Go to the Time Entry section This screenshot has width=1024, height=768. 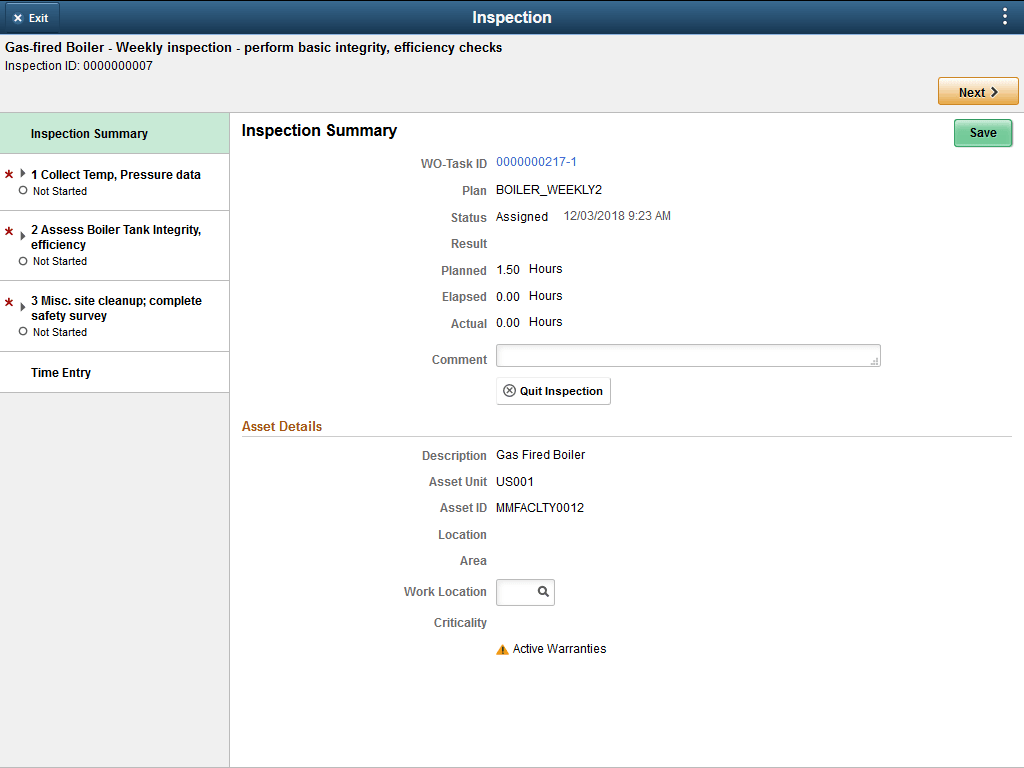tap(114, 372)
